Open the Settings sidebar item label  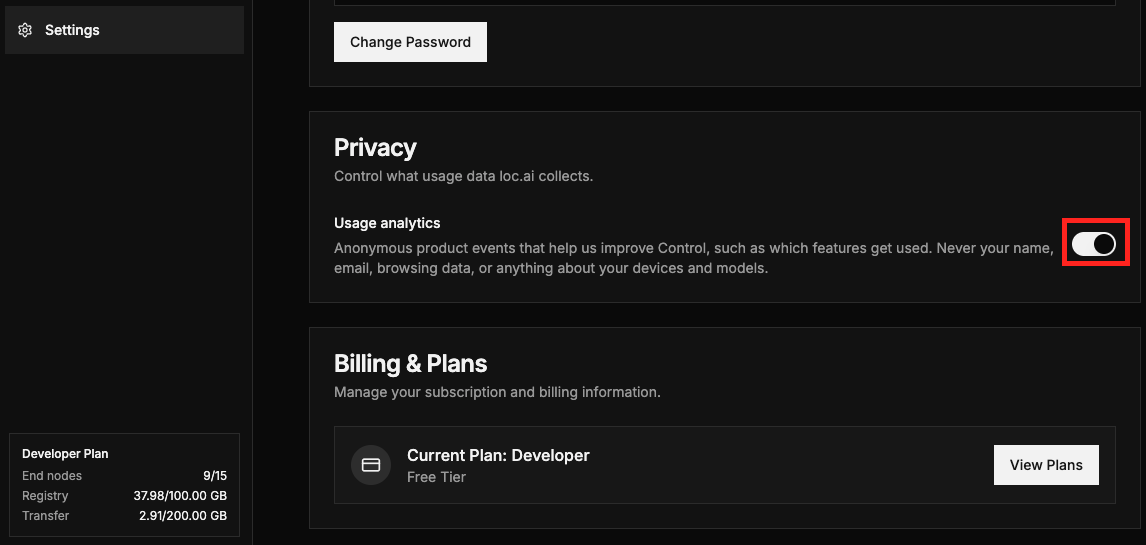click(72, 30)
